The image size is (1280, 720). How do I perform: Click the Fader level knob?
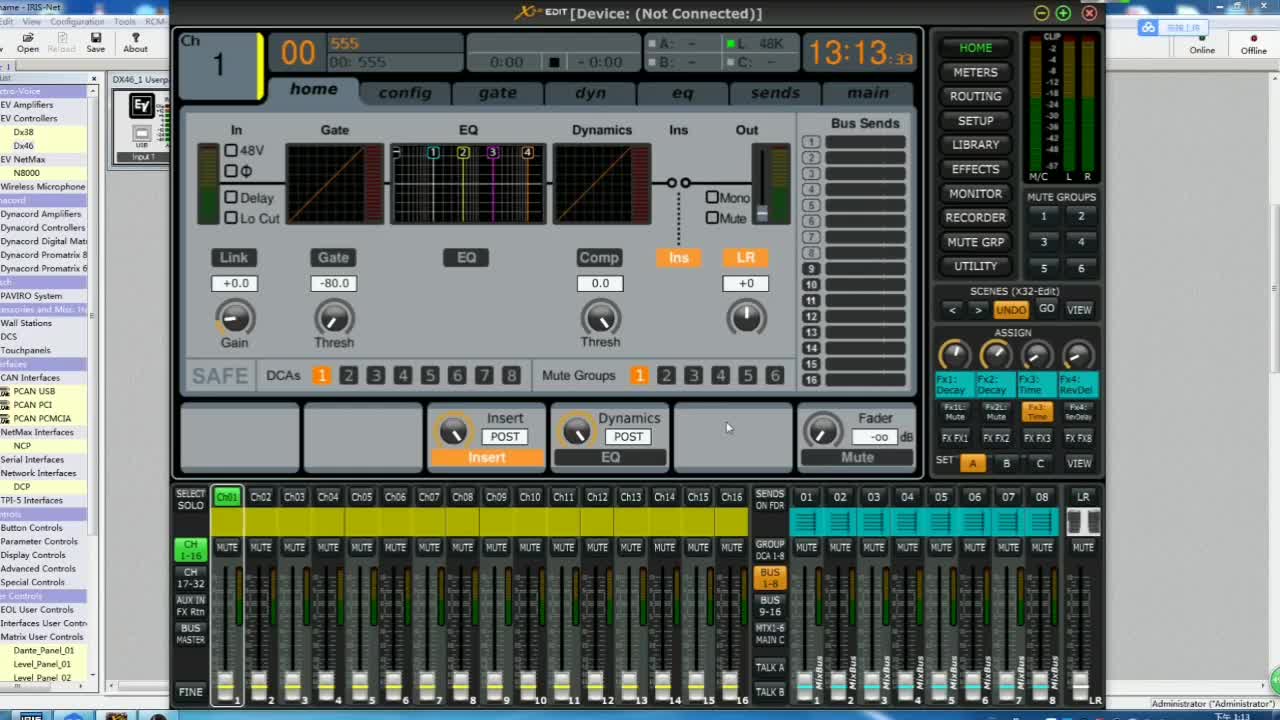pyautogui.click(x=823, y=431)
